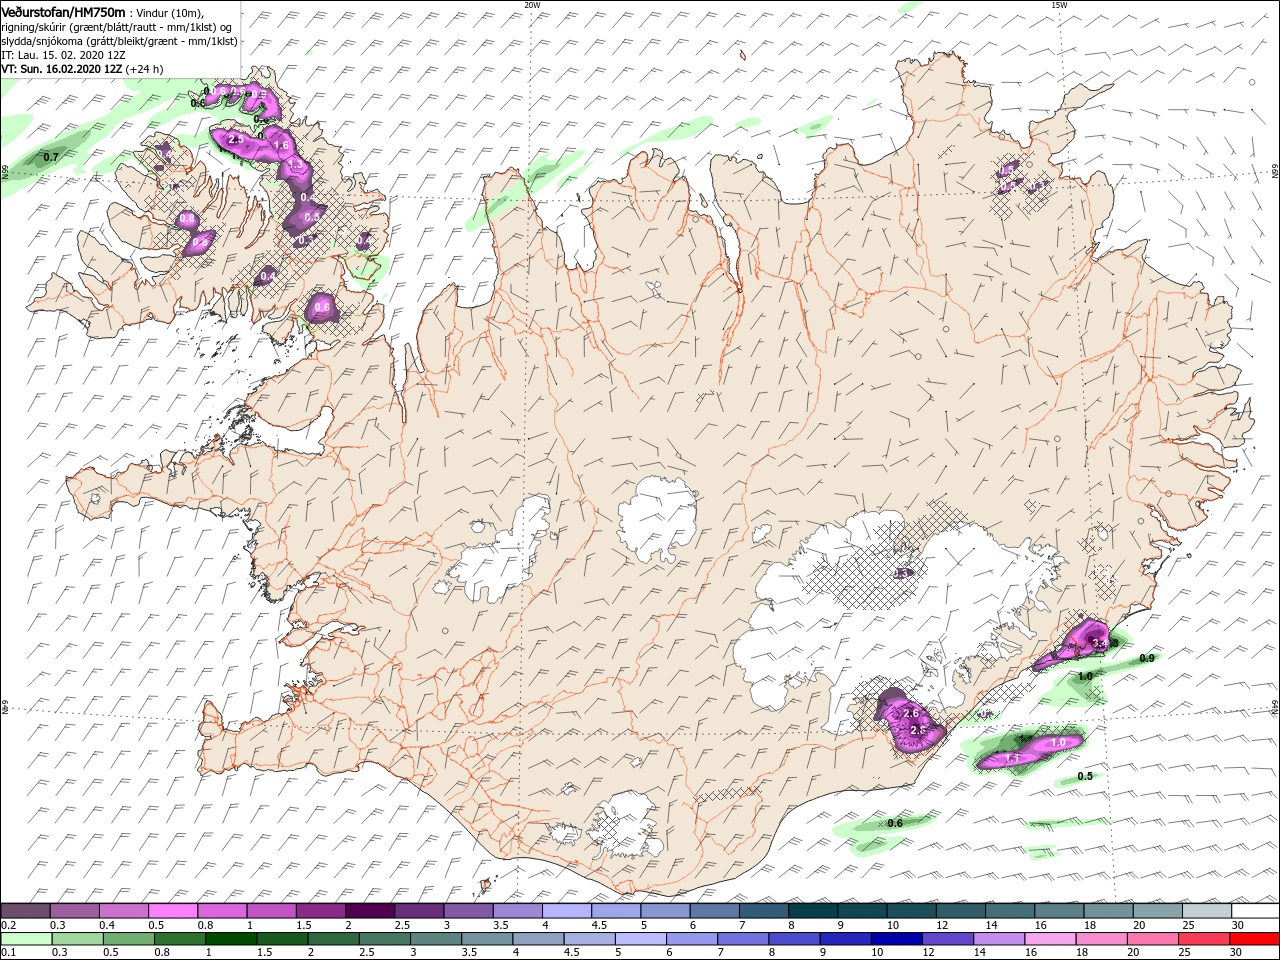Click the '1.1' value in the offshore pink band
Viewport: 1280px width, 960px height.
[x=1011, y=760]
